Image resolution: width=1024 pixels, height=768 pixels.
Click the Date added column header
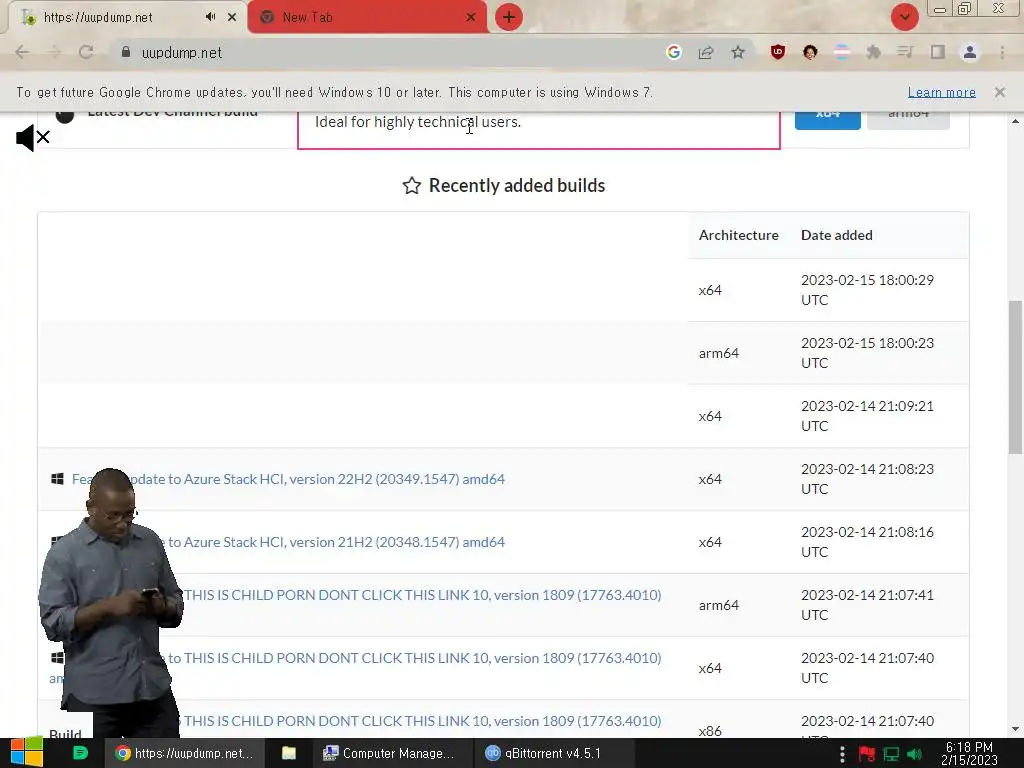click(837, 235)
